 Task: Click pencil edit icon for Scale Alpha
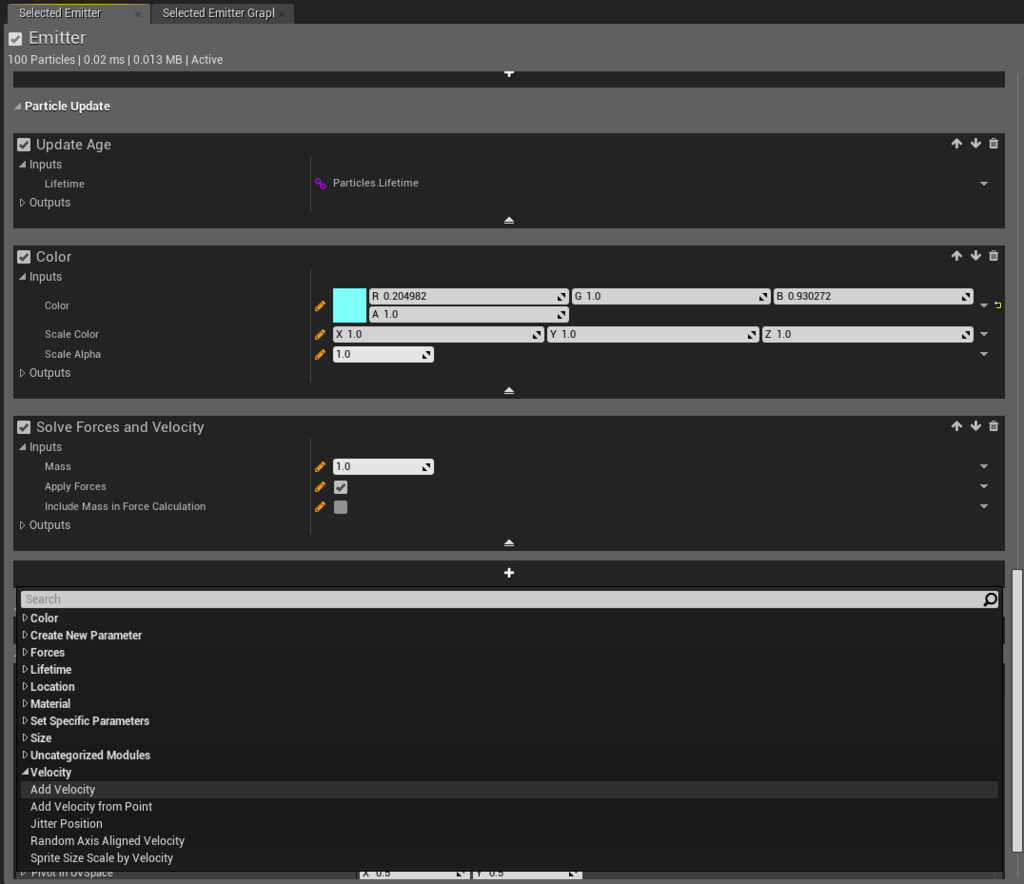coord(320,355)
